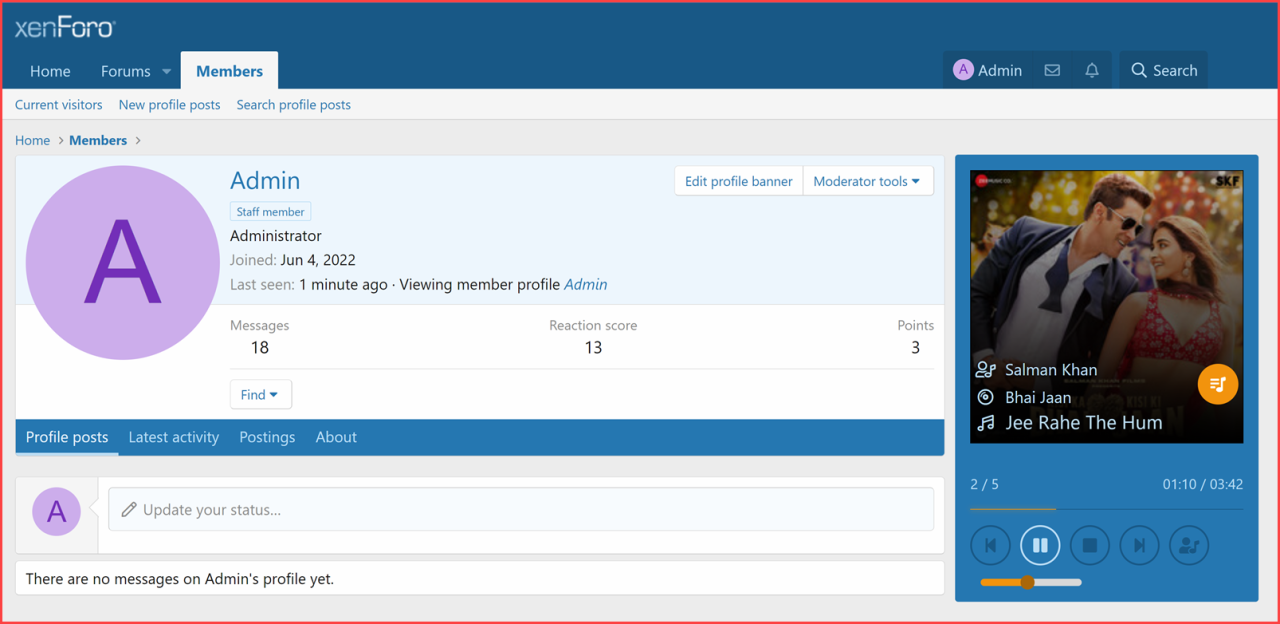Image resolution: width=1280 pixels, height=624 pixels.
Task: Skip to the next track
Action: click(x=1139, y=545)
